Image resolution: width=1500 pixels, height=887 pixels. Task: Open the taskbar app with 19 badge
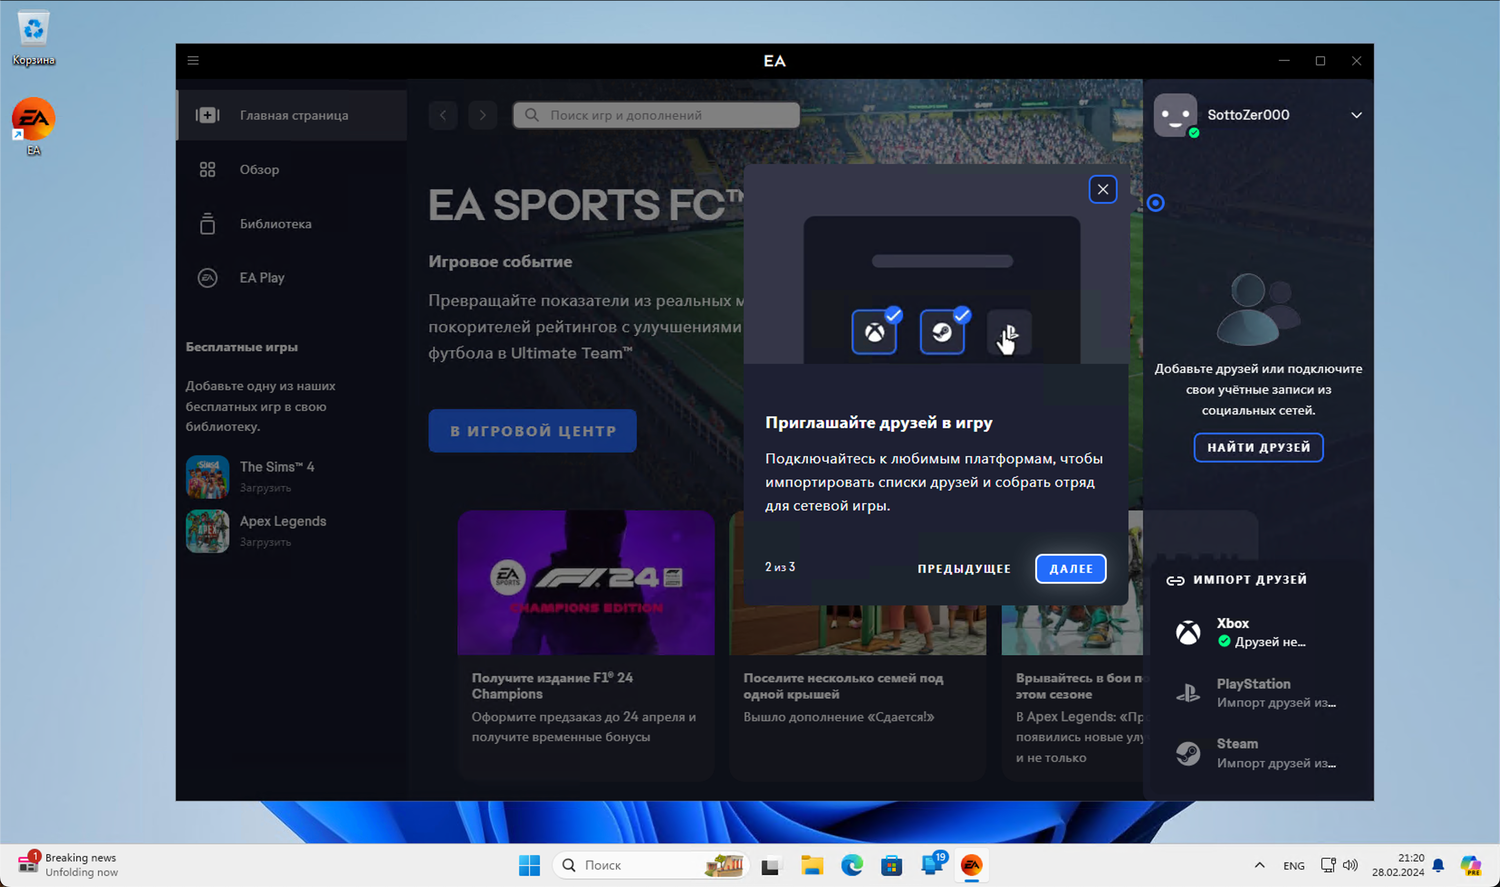(933, 865)
